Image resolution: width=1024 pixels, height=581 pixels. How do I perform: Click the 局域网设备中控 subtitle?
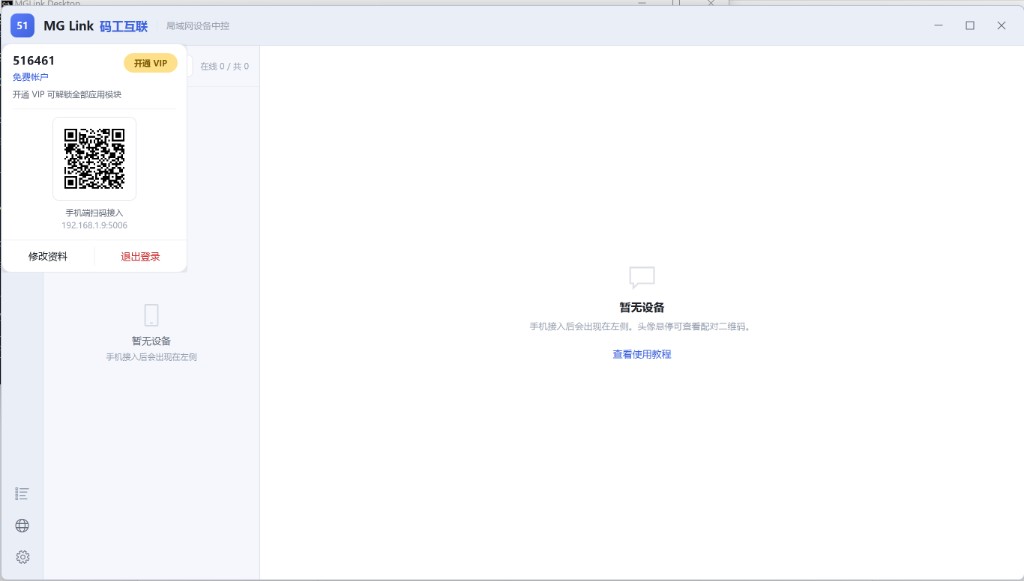(x=198, y=26)
